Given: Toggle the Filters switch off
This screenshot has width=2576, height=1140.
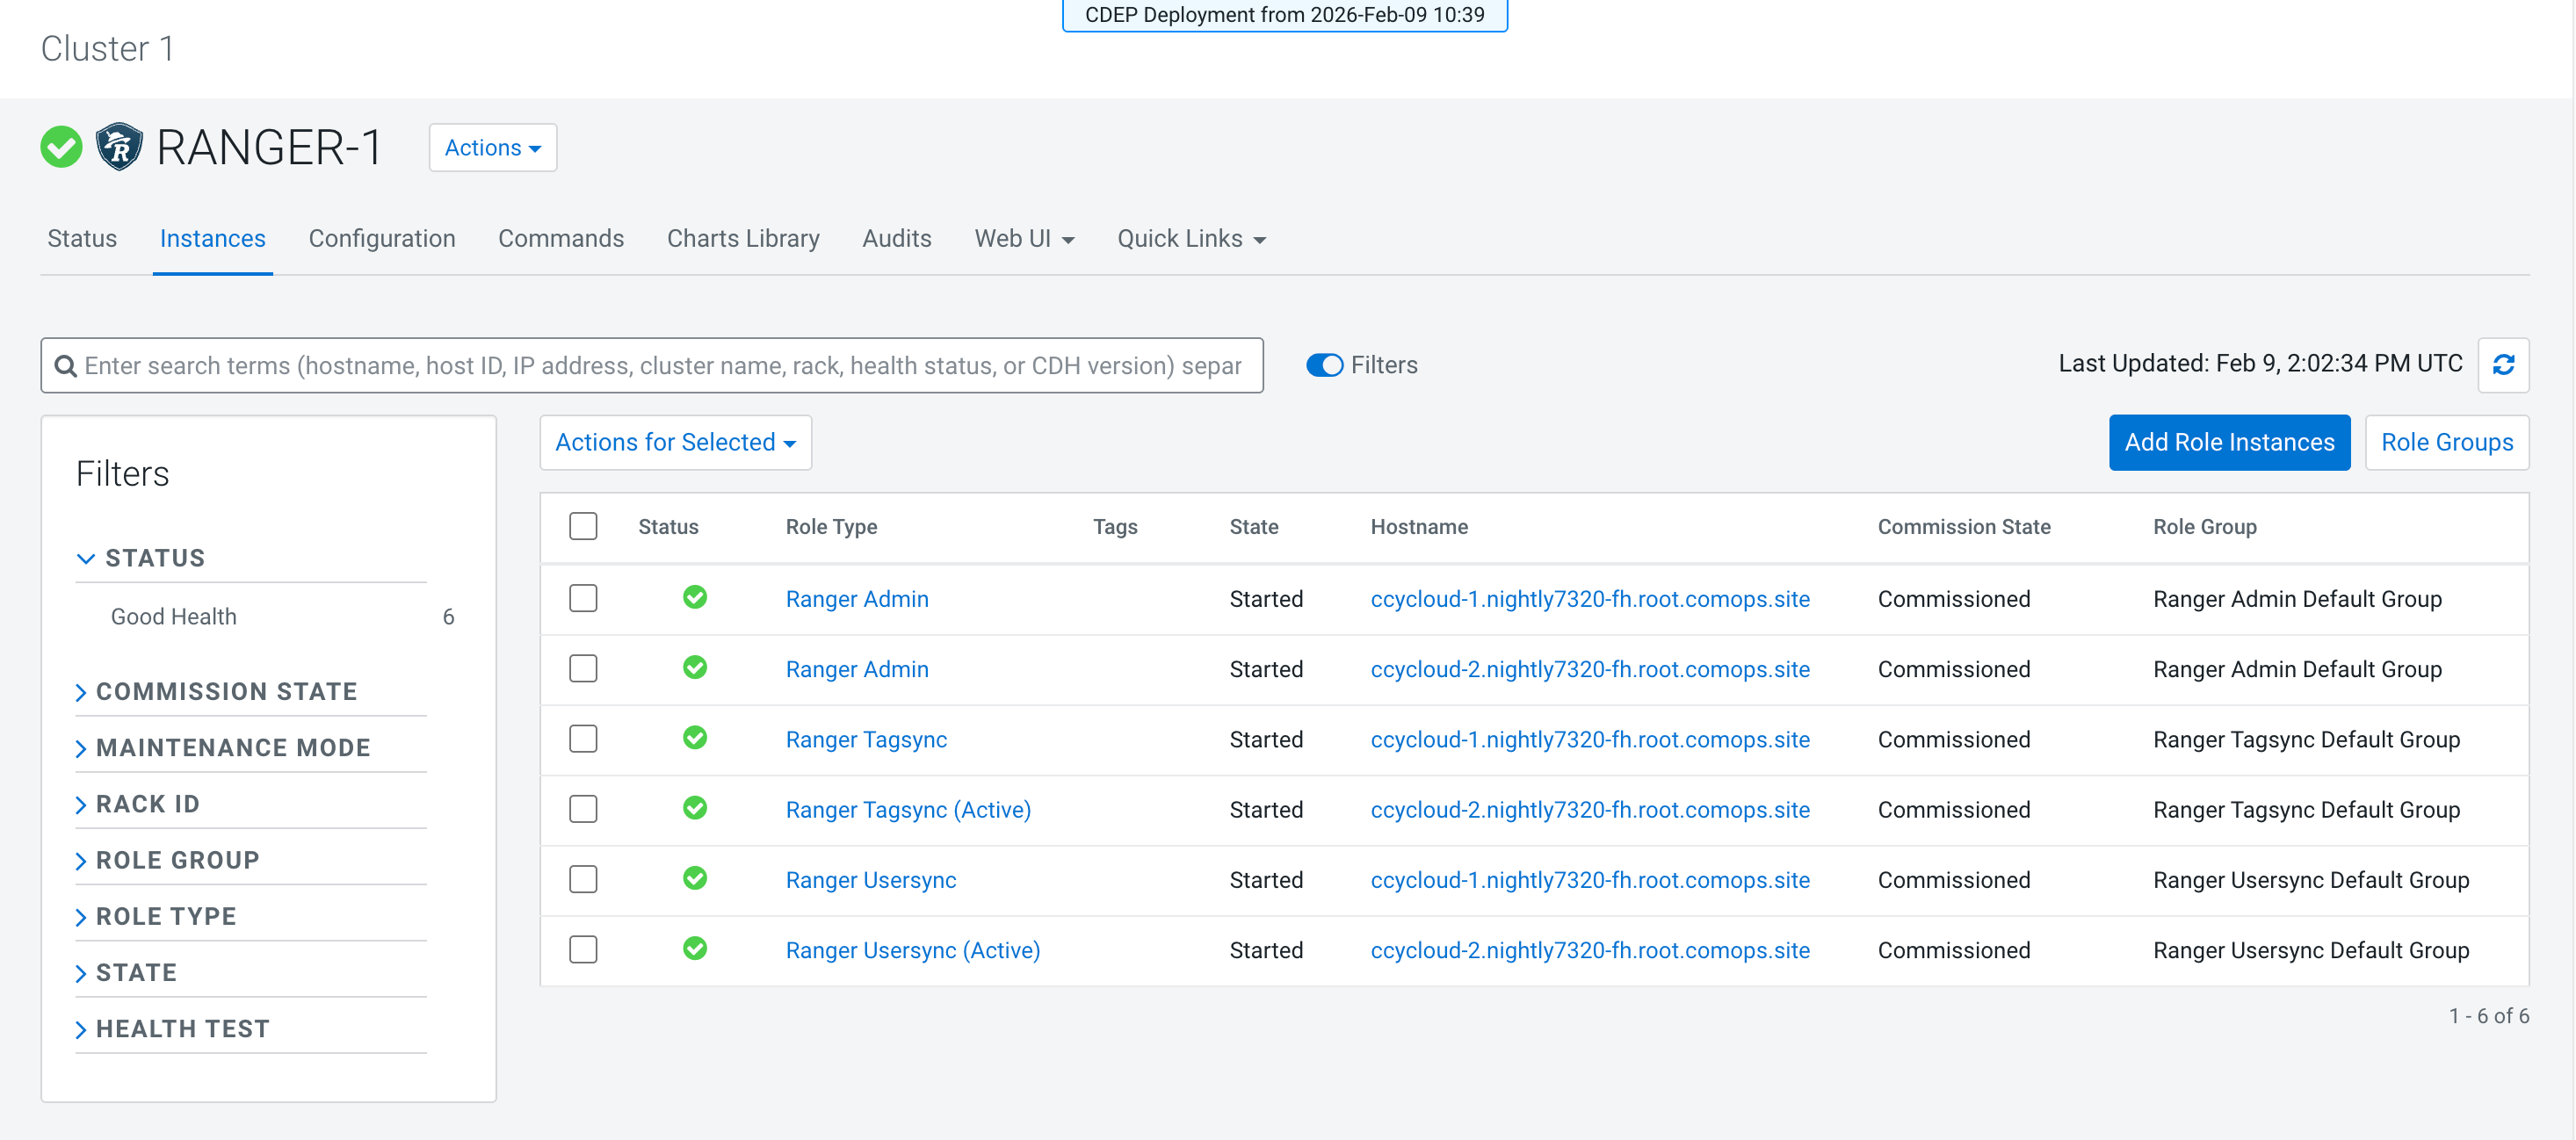Looking at the screenshot, I should click(1324, 365).
